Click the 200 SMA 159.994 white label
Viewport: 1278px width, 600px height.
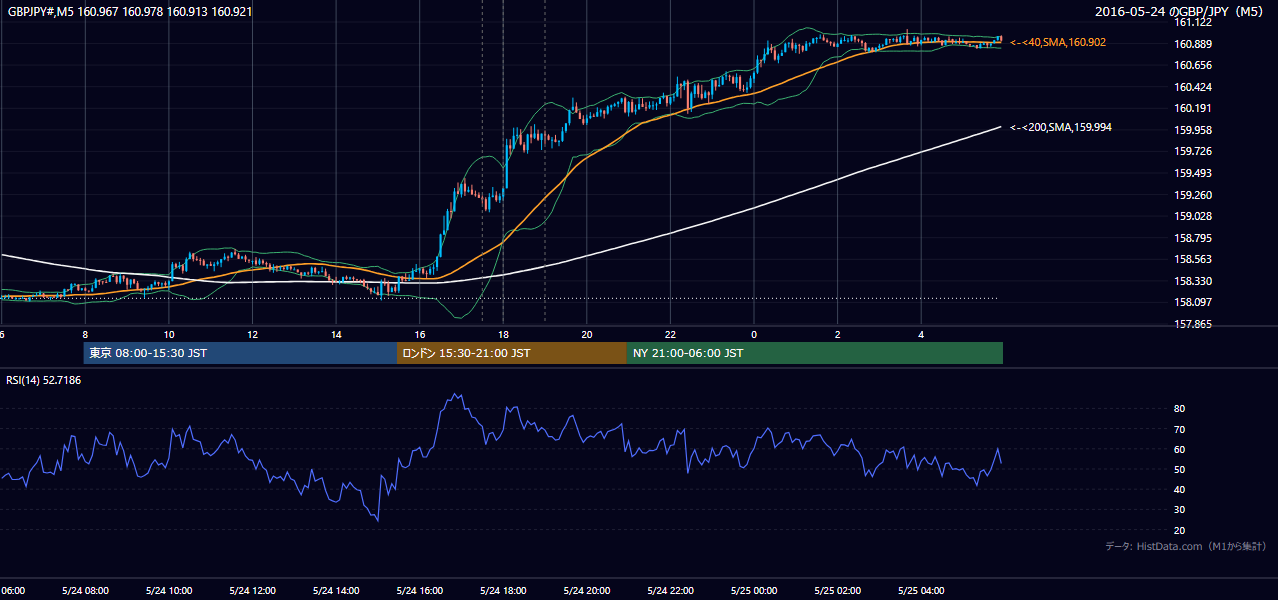click(x=1061, y=128)
